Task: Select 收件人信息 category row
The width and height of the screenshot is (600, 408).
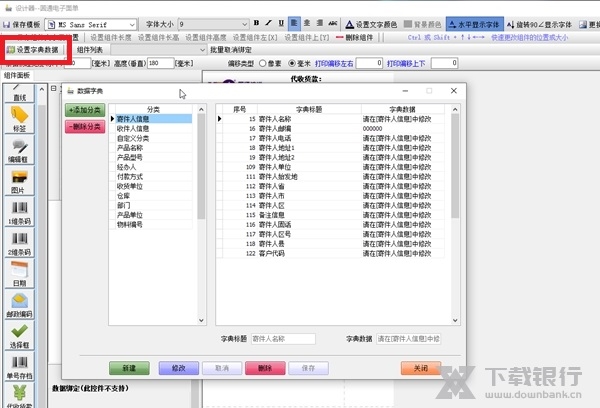Action: (x=154, y=129)
